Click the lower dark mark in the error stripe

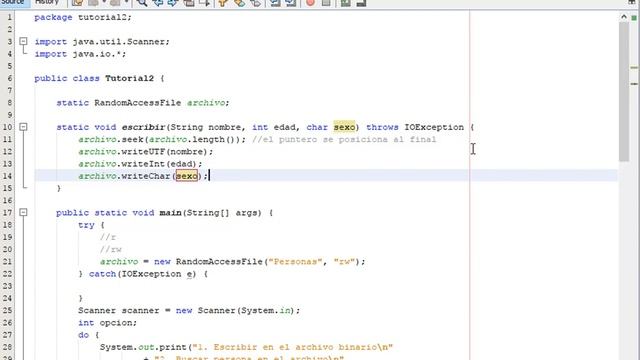[x=634, y=84]
